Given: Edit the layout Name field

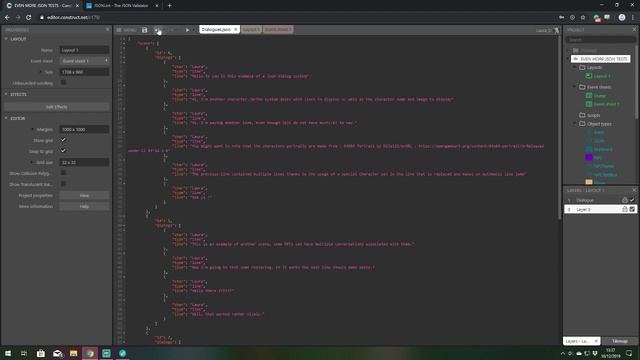Looking at the screenshot, I should (x=84, y=50).
